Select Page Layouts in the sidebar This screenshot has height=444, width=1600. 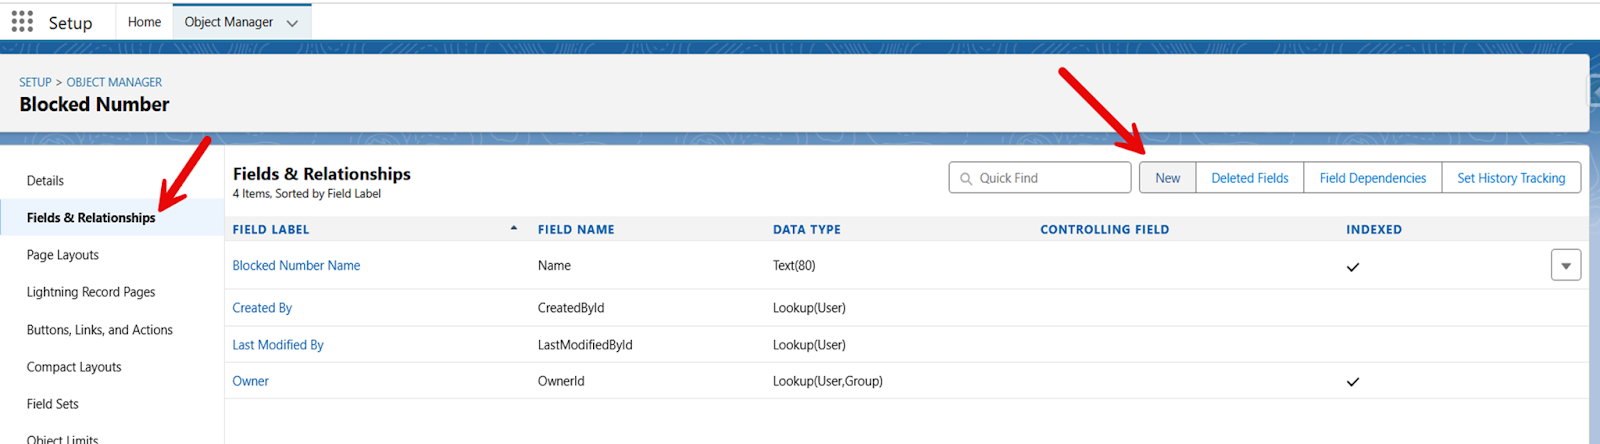(x=63, y=255)
